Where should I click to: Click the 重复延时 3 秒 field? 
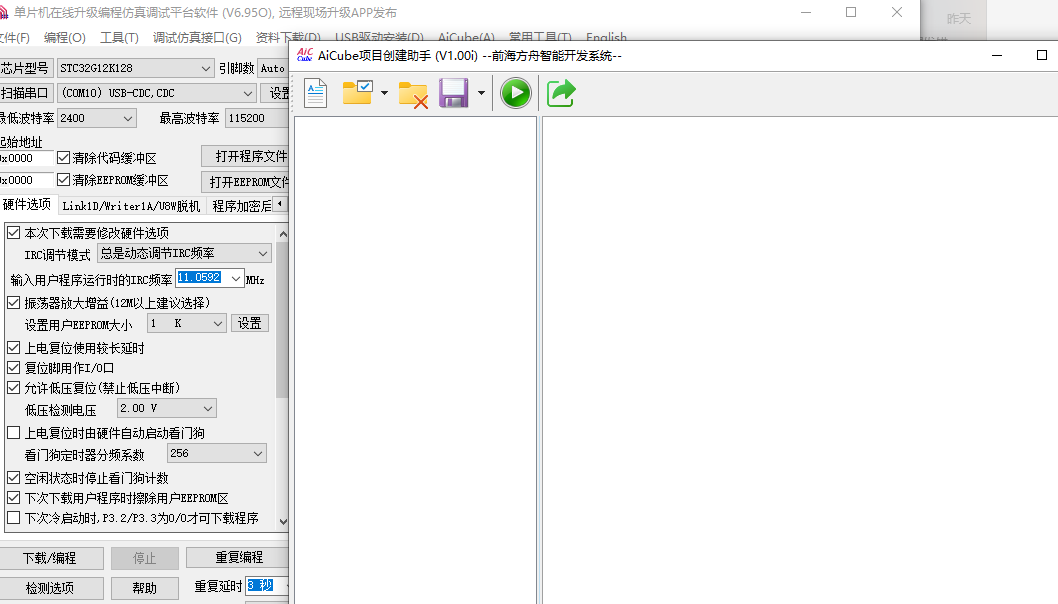tap(267, 586)
